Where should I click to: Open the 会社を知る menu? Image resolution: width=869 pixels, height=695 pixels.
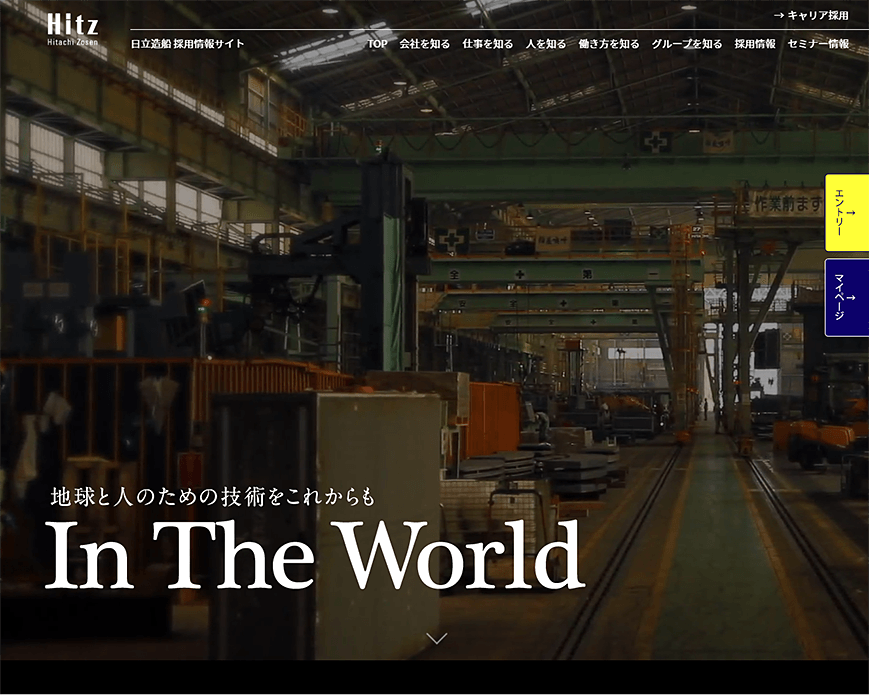(x=424, y=44)
